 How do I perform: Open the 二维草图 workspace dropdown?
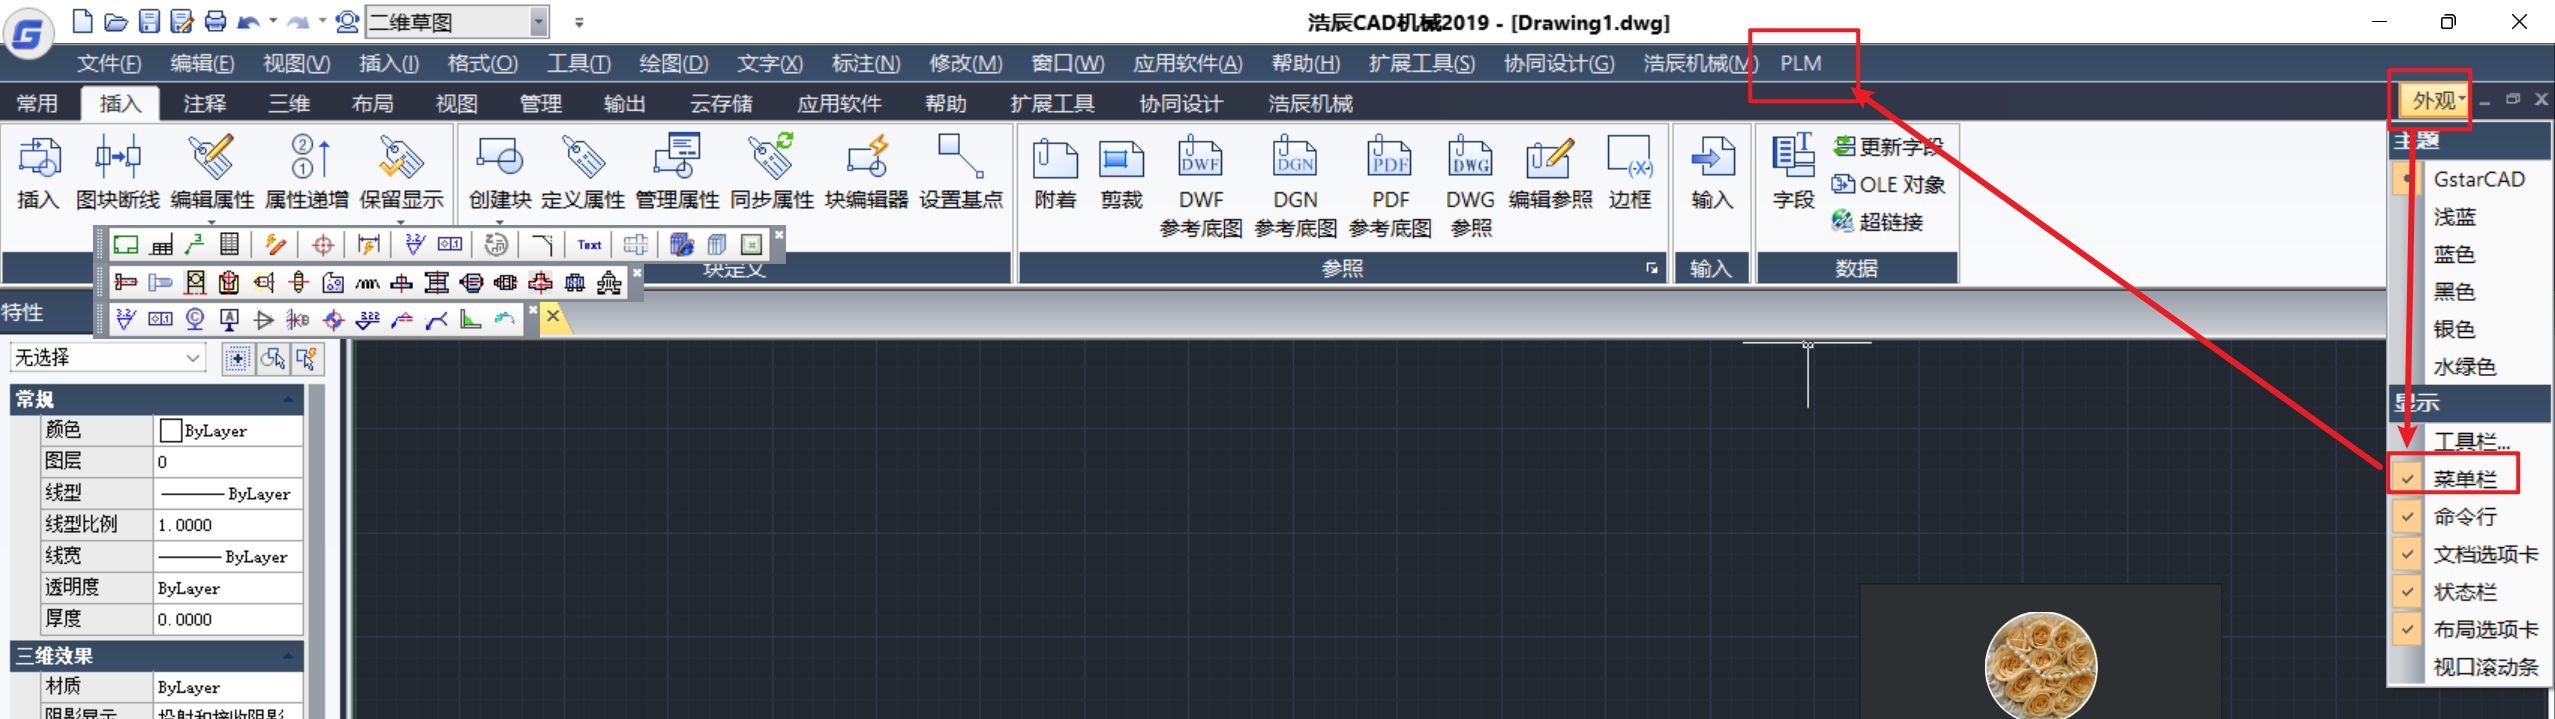(539, 21)
